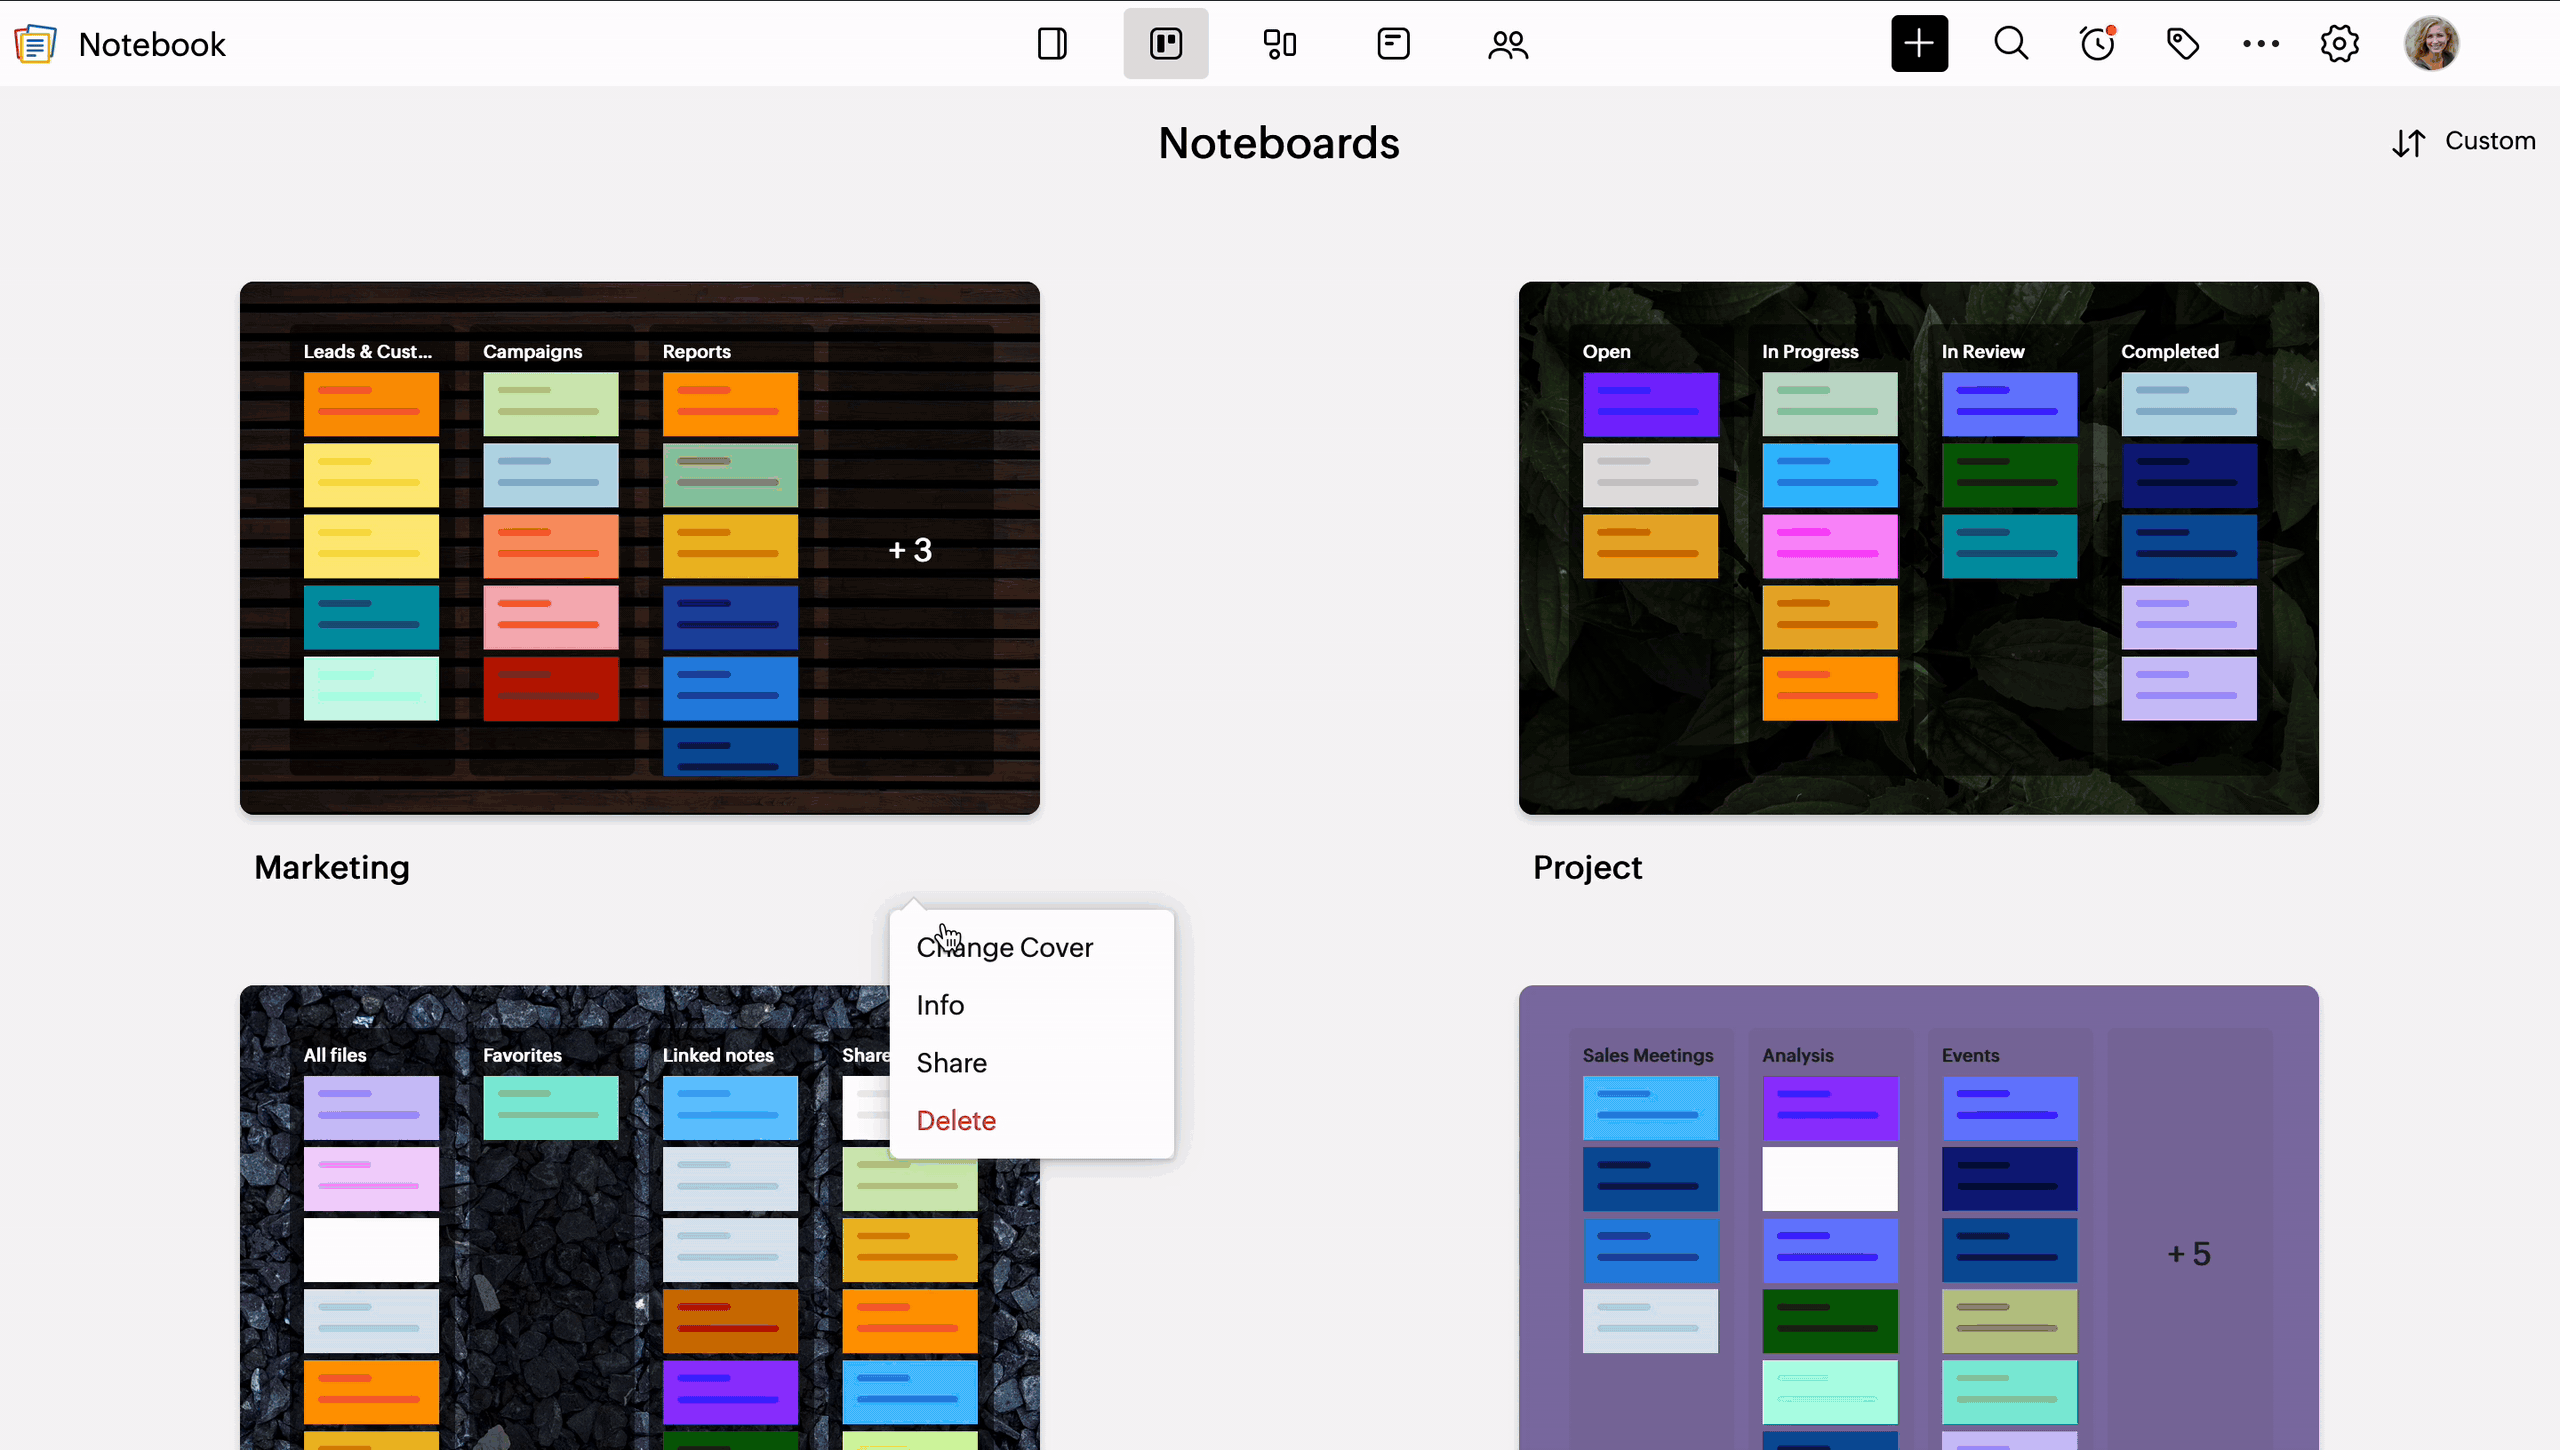The width and height of the screenshot is (2560, 1450).
Task: Open the Shared with me people icon
Action: [1507, 44]
